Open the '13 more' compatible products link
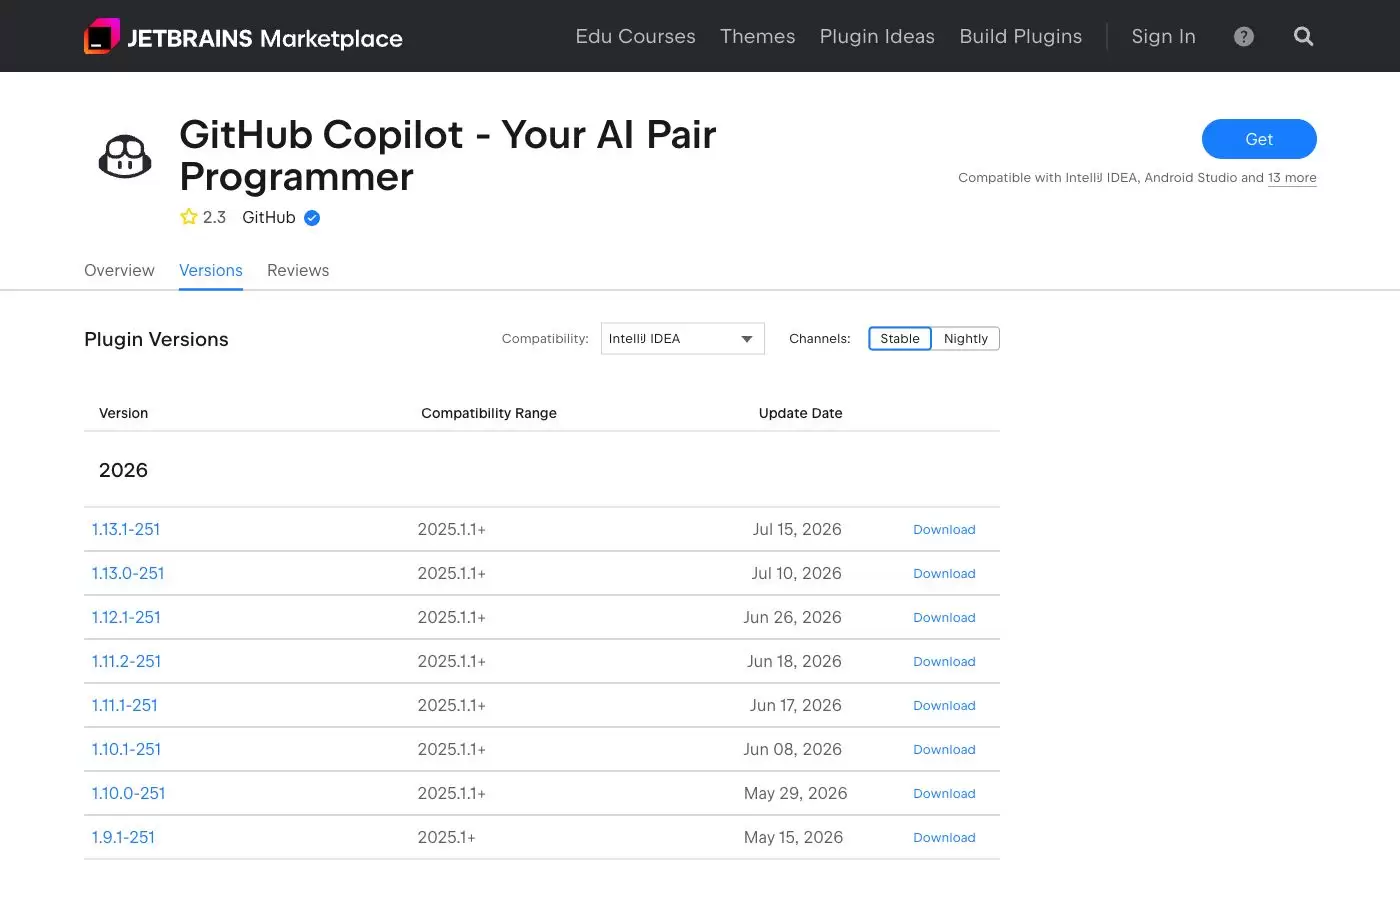 (1292, 178)
